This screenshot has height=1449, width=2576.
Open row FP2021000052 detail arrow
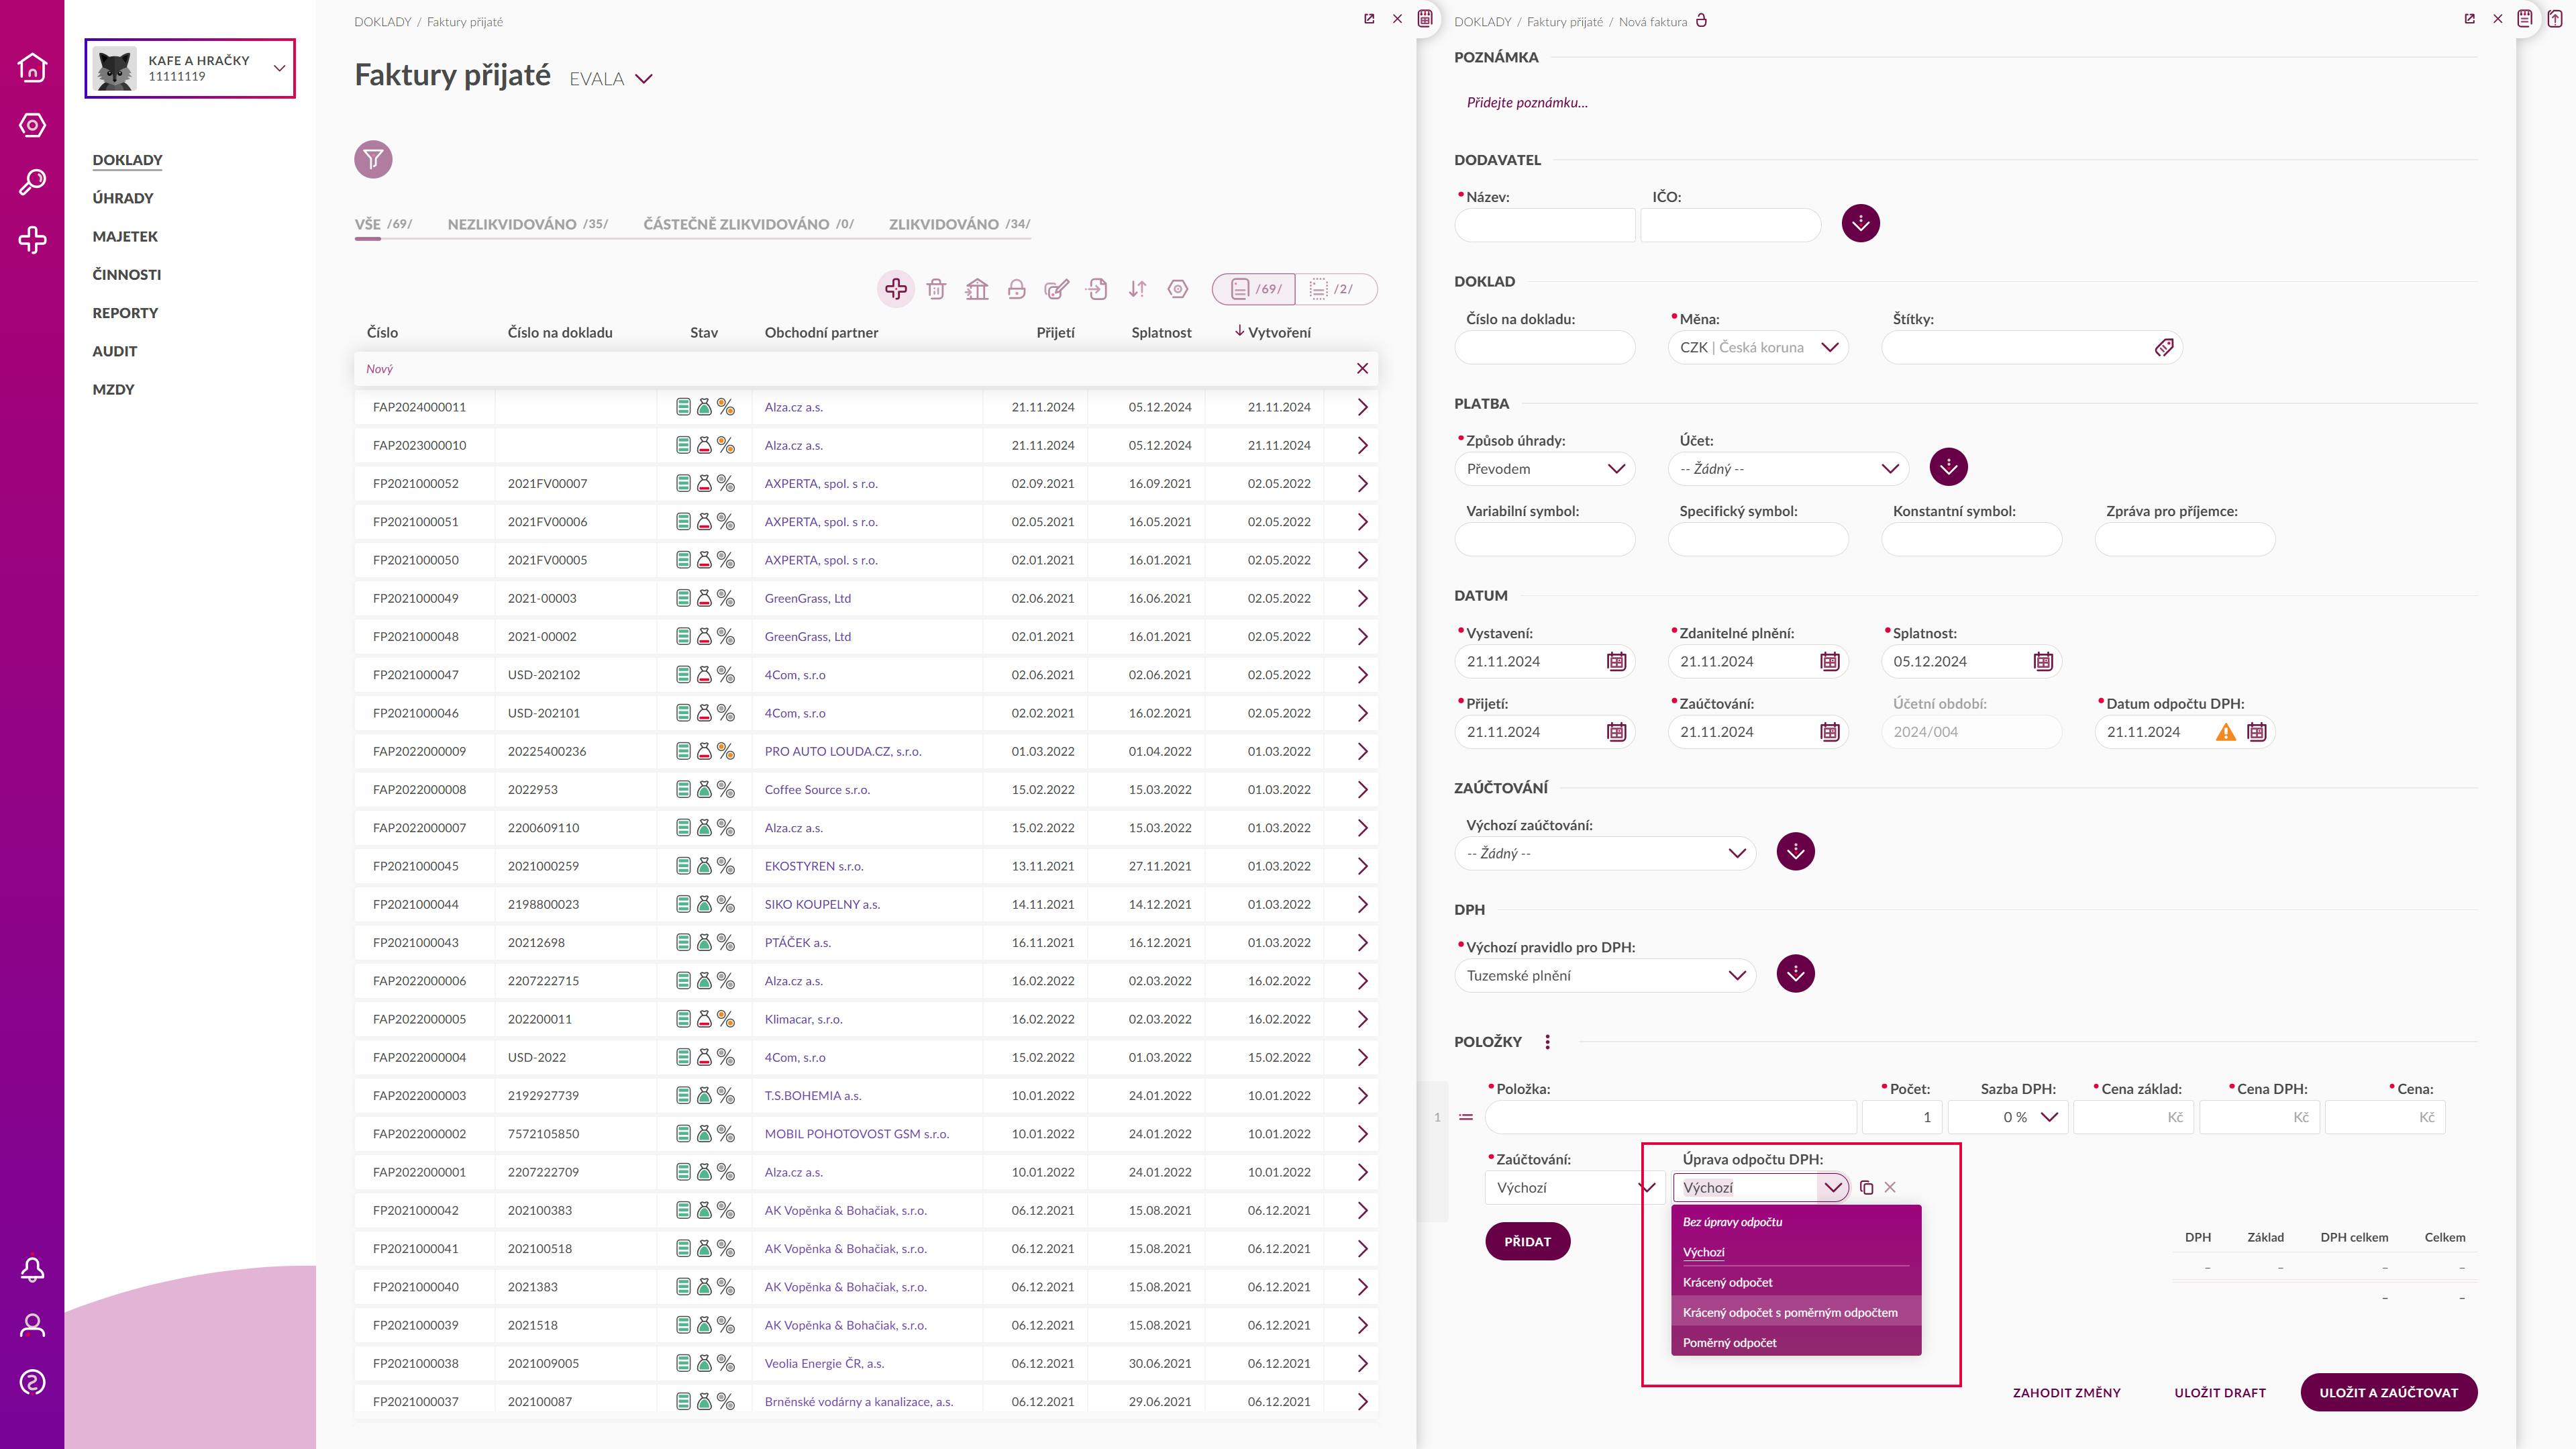(1362, 484)
